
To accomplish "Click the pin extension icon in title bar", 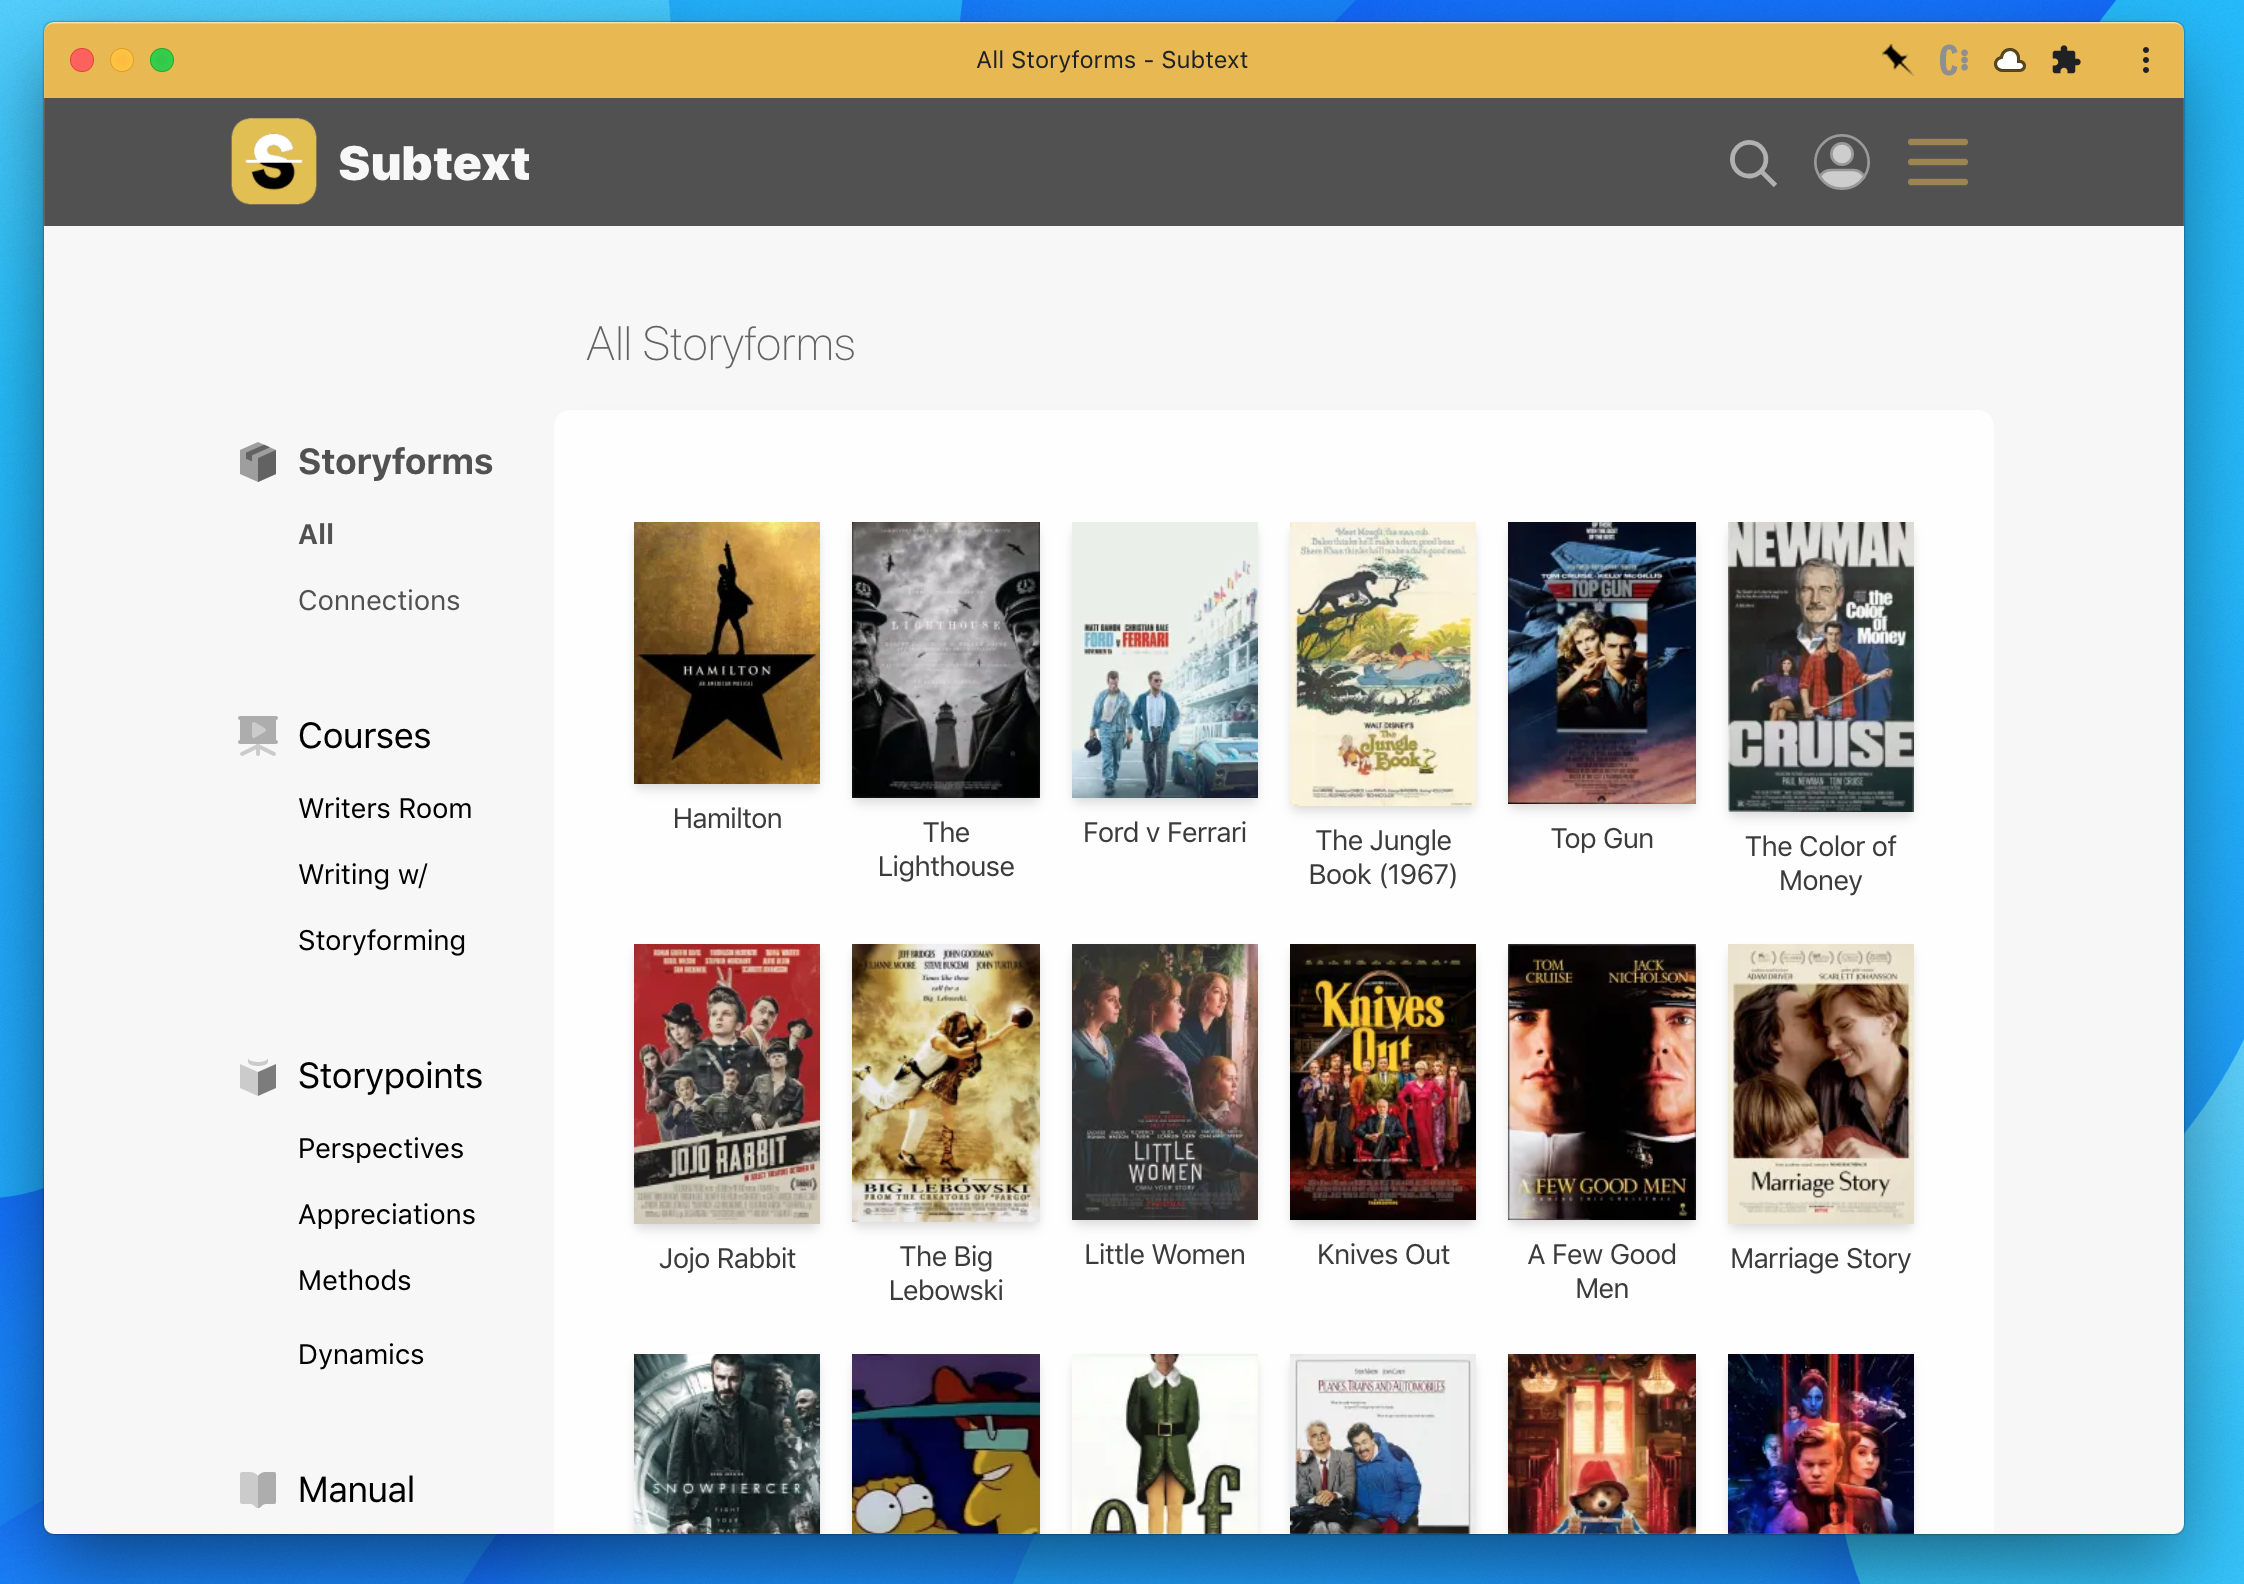I will click(1896, 60).
